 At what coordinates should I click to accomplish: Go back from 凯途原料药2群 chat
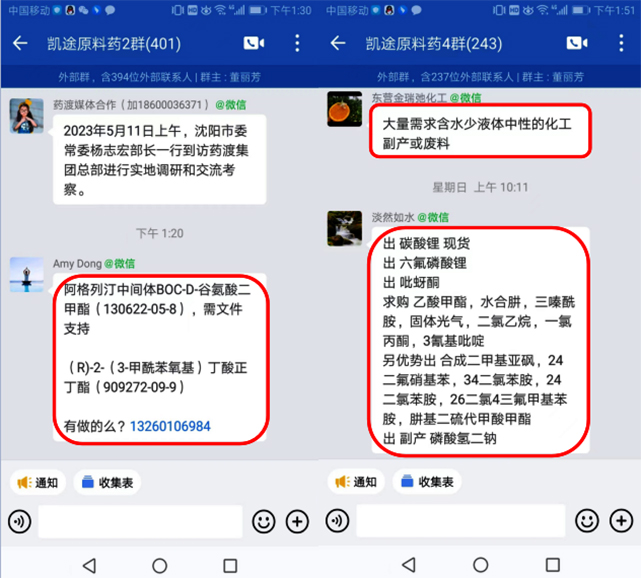20,43
